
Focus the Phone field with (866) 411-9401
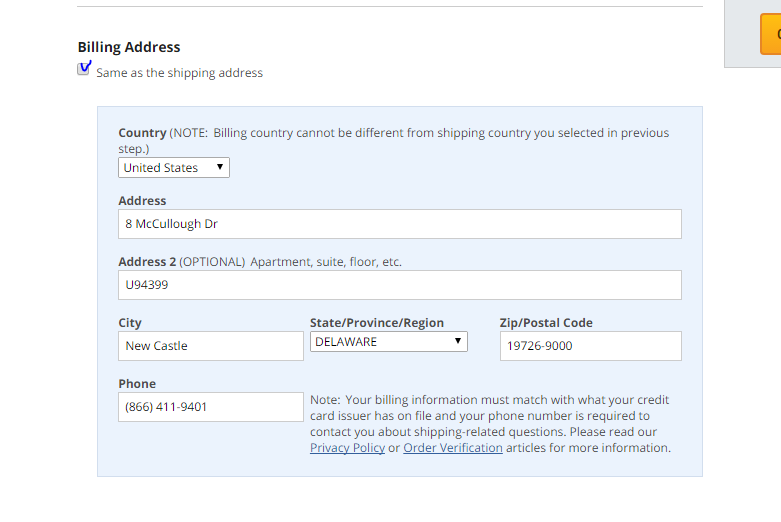pos(210,407)
